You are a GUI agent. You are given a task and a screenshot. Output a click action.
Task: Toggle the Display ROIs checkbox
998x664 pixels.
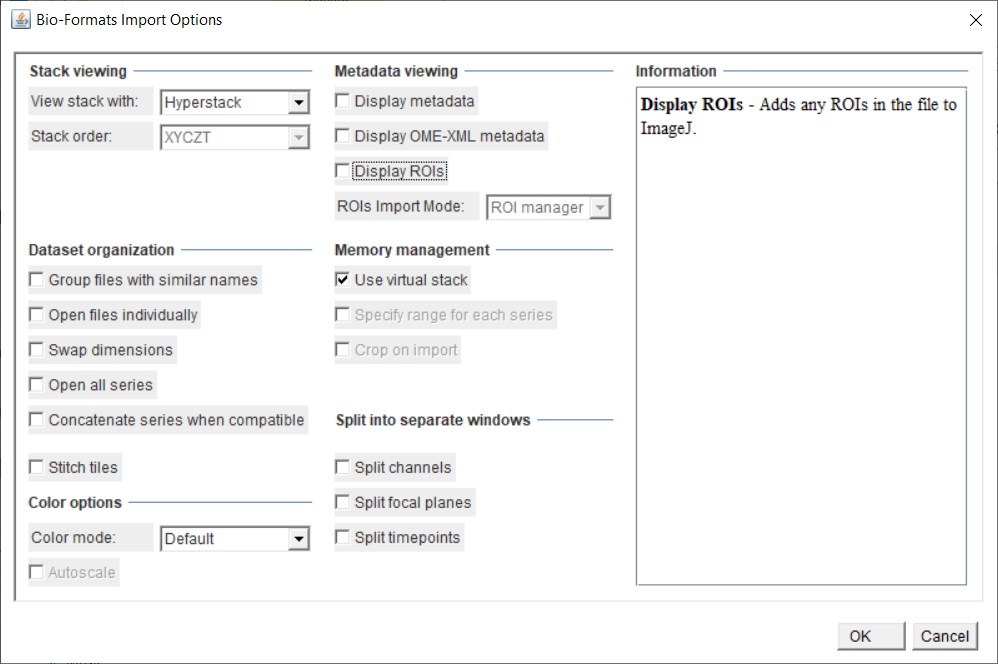pos(343,171)
